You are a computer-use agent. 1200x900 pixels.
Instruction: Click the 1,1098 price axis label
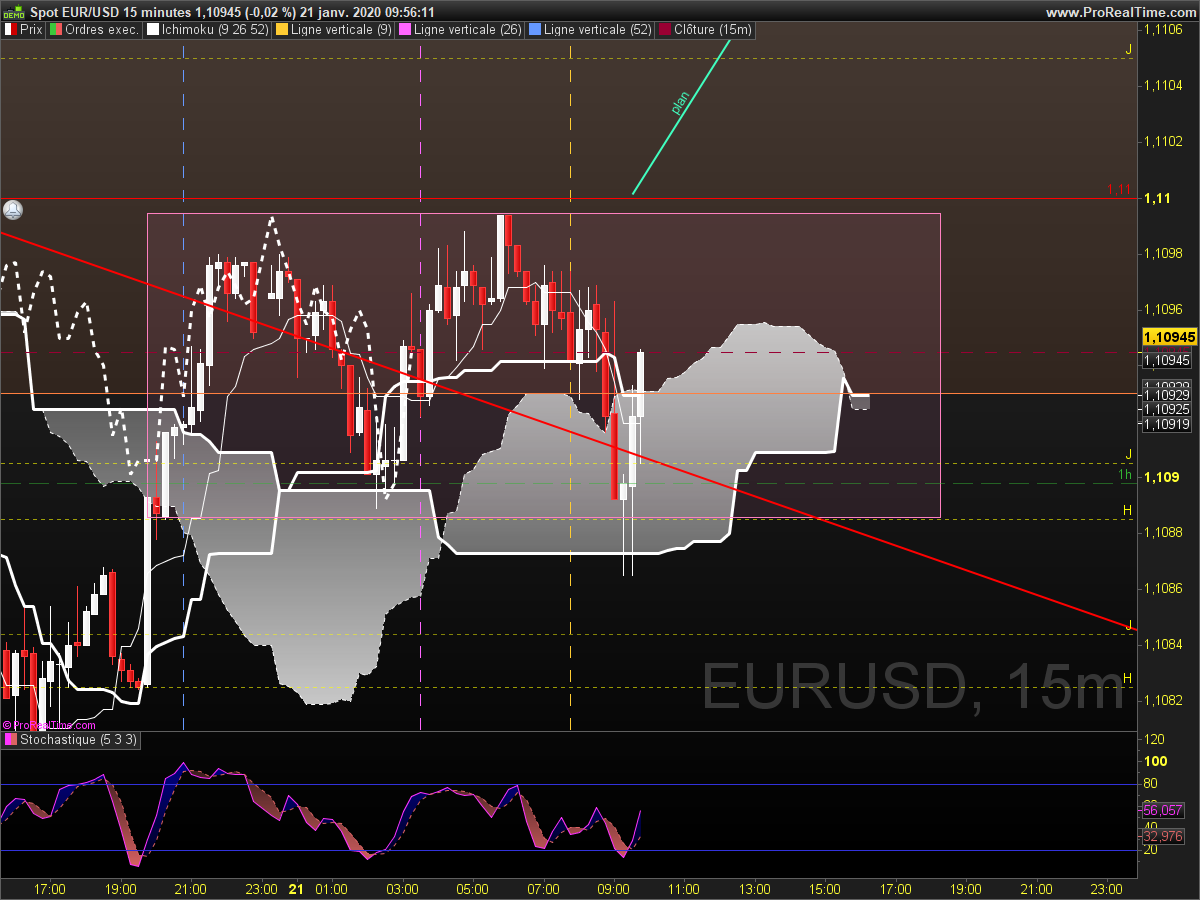pyautogui.click(x=1163, y=253)
